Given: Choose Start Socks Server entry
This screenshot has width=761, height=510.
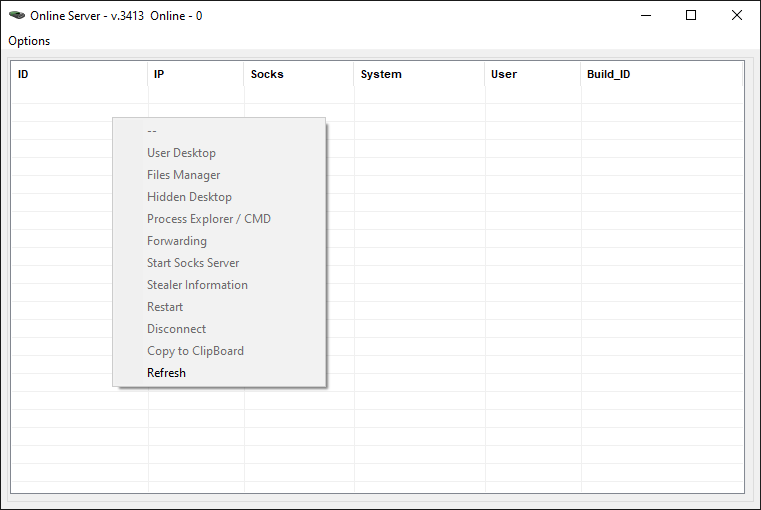Looking at the screenshot, I should (219, 263).
